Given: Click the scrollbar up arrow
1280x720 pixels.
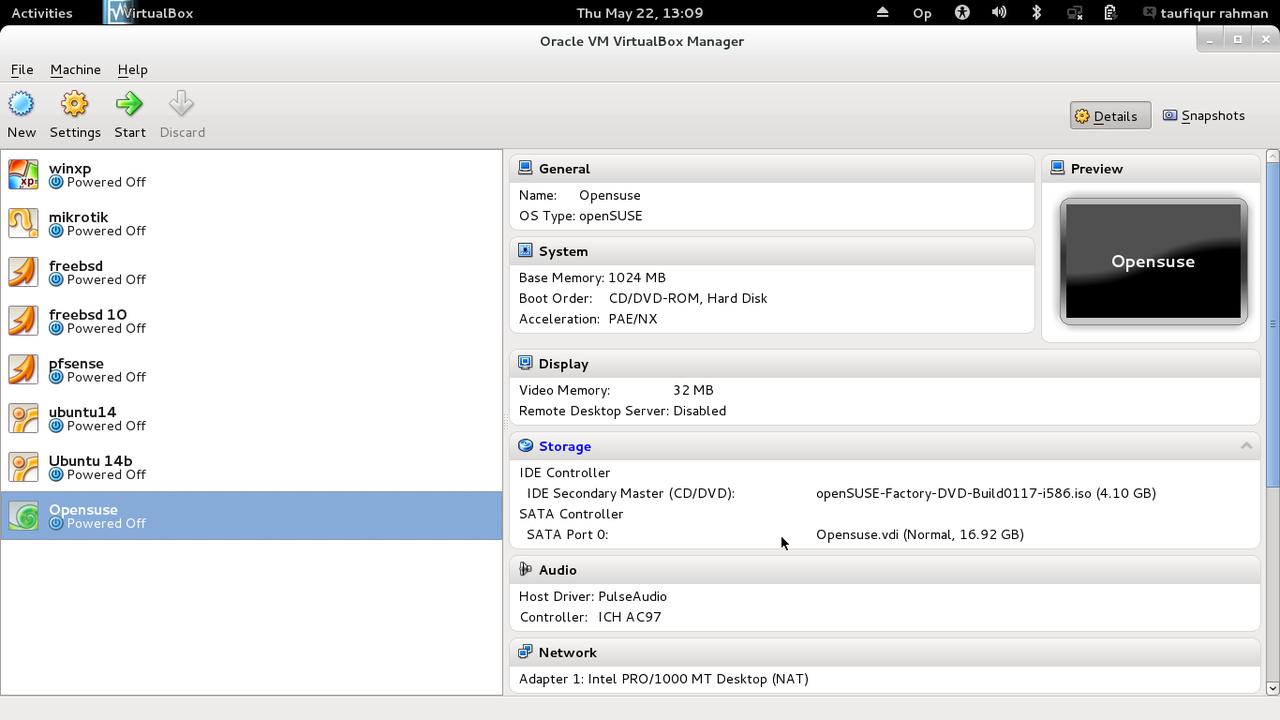Looking at the screenshot, I should pos(1272,156).
